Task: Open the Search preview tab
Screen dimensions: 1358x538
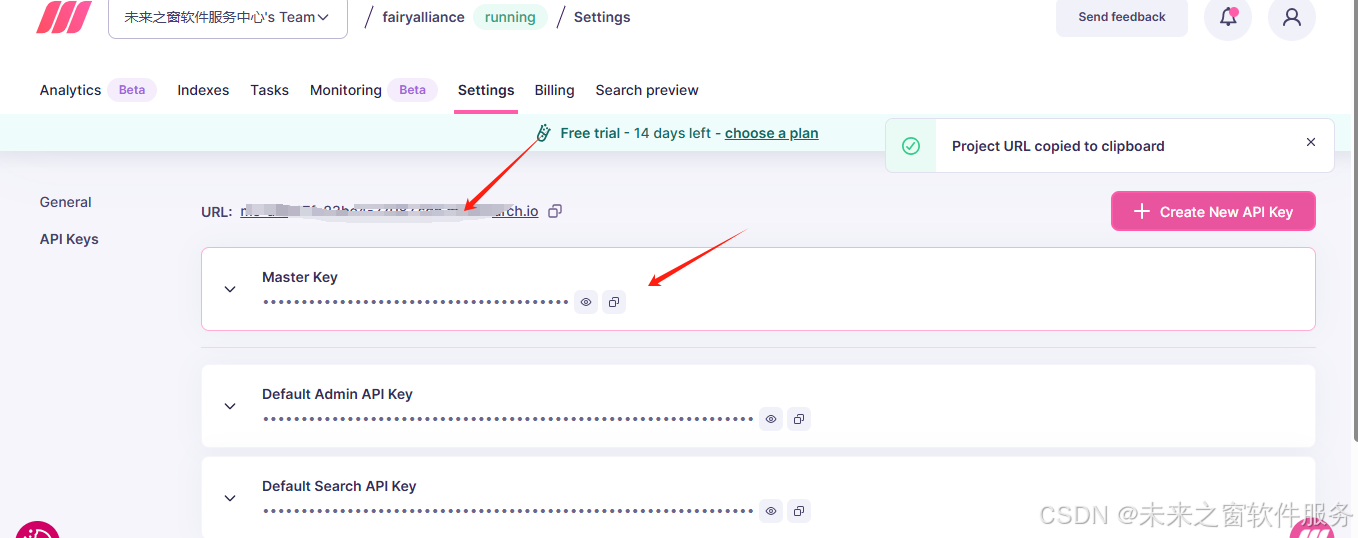Action: (647, 90)
